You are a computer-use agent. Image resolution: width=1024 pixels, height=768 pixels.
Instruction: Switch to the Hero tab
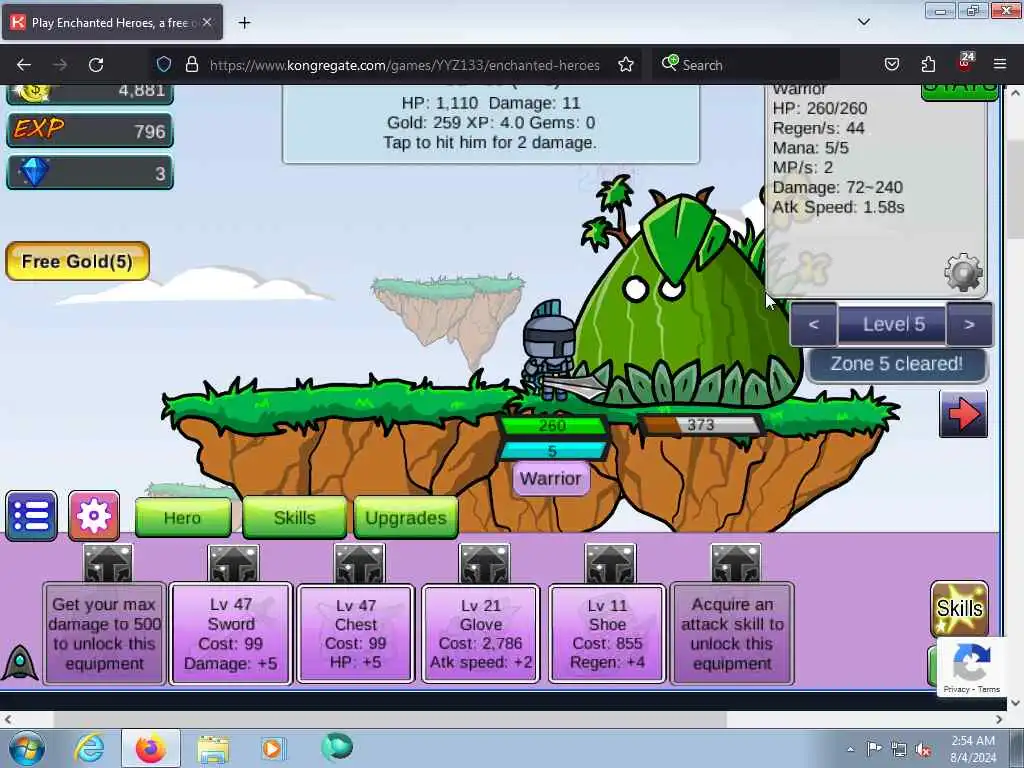click(183, 518)
